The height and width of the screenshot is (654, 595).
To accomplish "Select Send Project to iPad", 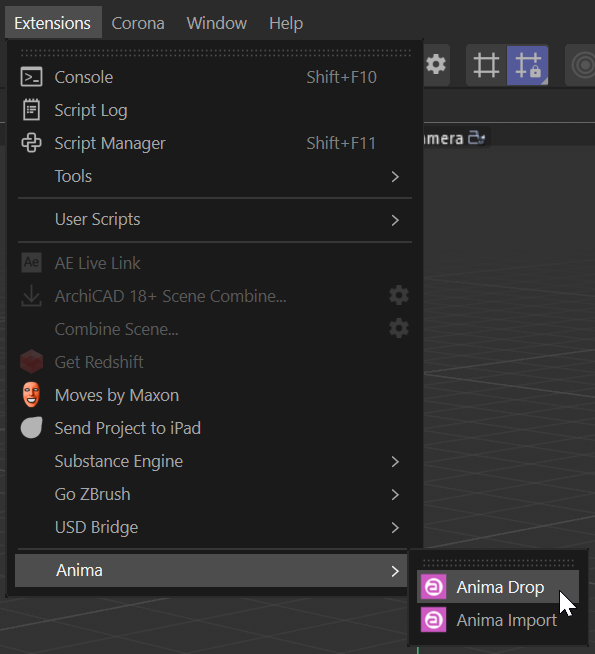I will (x=215, y=428).
